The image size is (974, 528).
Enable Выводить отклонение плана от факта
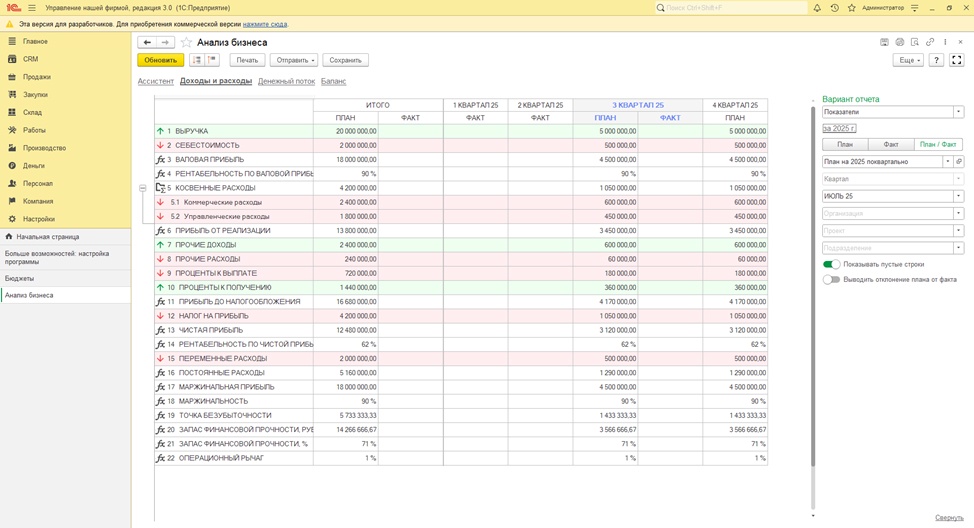point(831,280)
